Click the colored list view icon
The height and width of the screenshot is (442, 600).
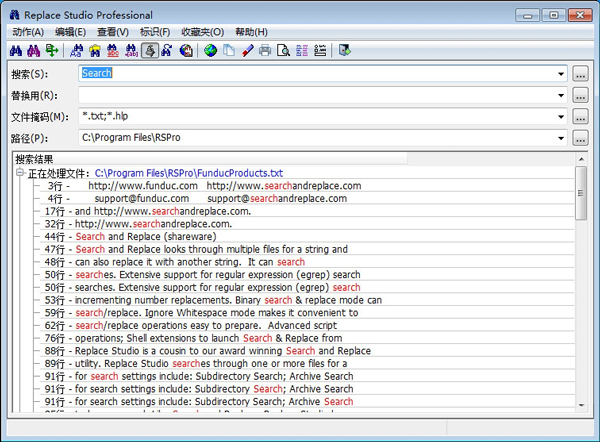point(302,51)
